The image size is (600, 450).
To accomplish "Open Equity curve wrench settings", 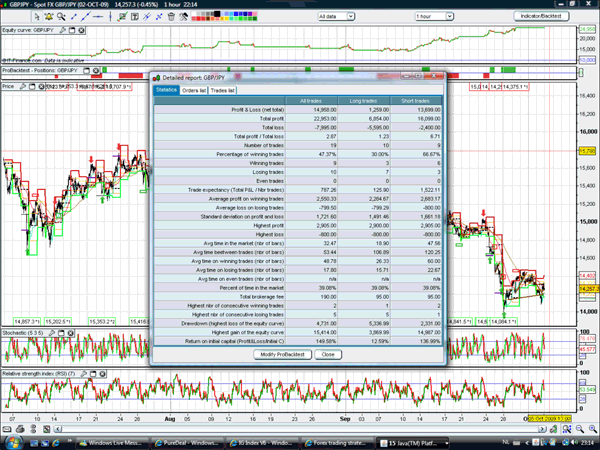I will [x=63, y=30].
